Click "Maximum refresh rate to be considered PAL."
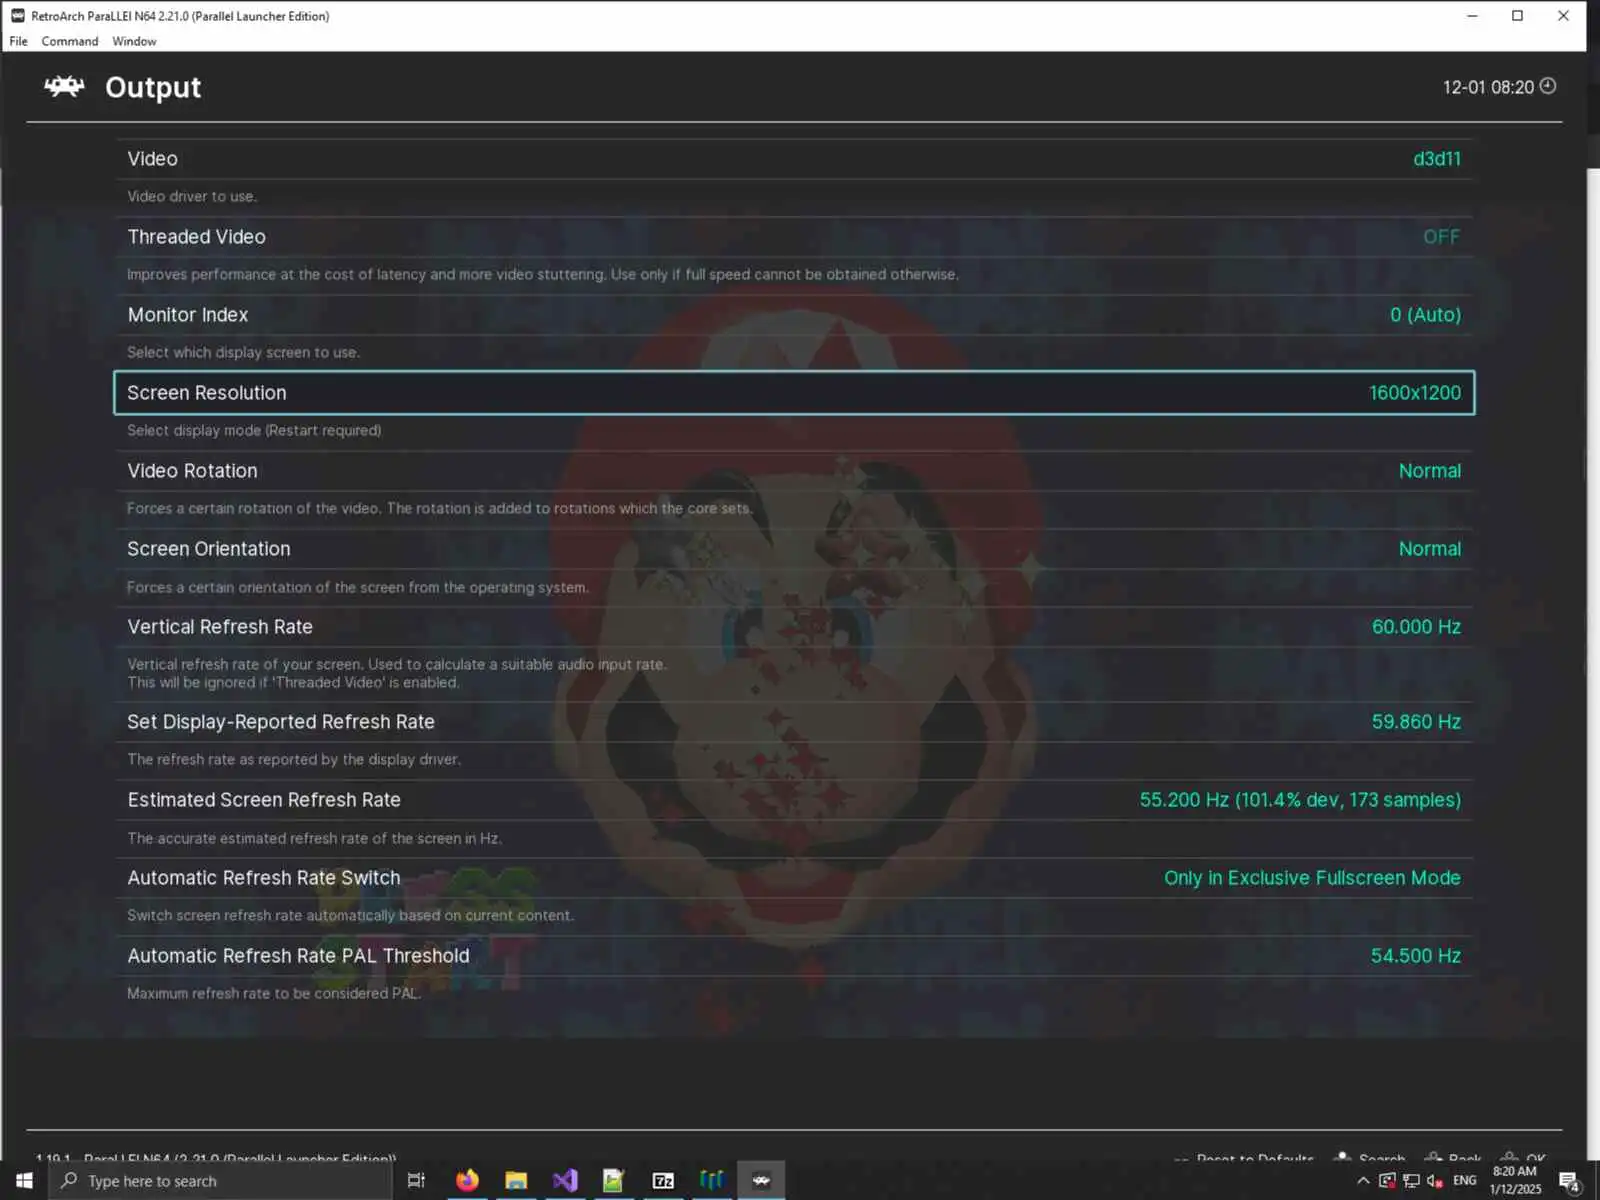The width and height of the screenshot is (1600, 1200). (x=274, y=994)
